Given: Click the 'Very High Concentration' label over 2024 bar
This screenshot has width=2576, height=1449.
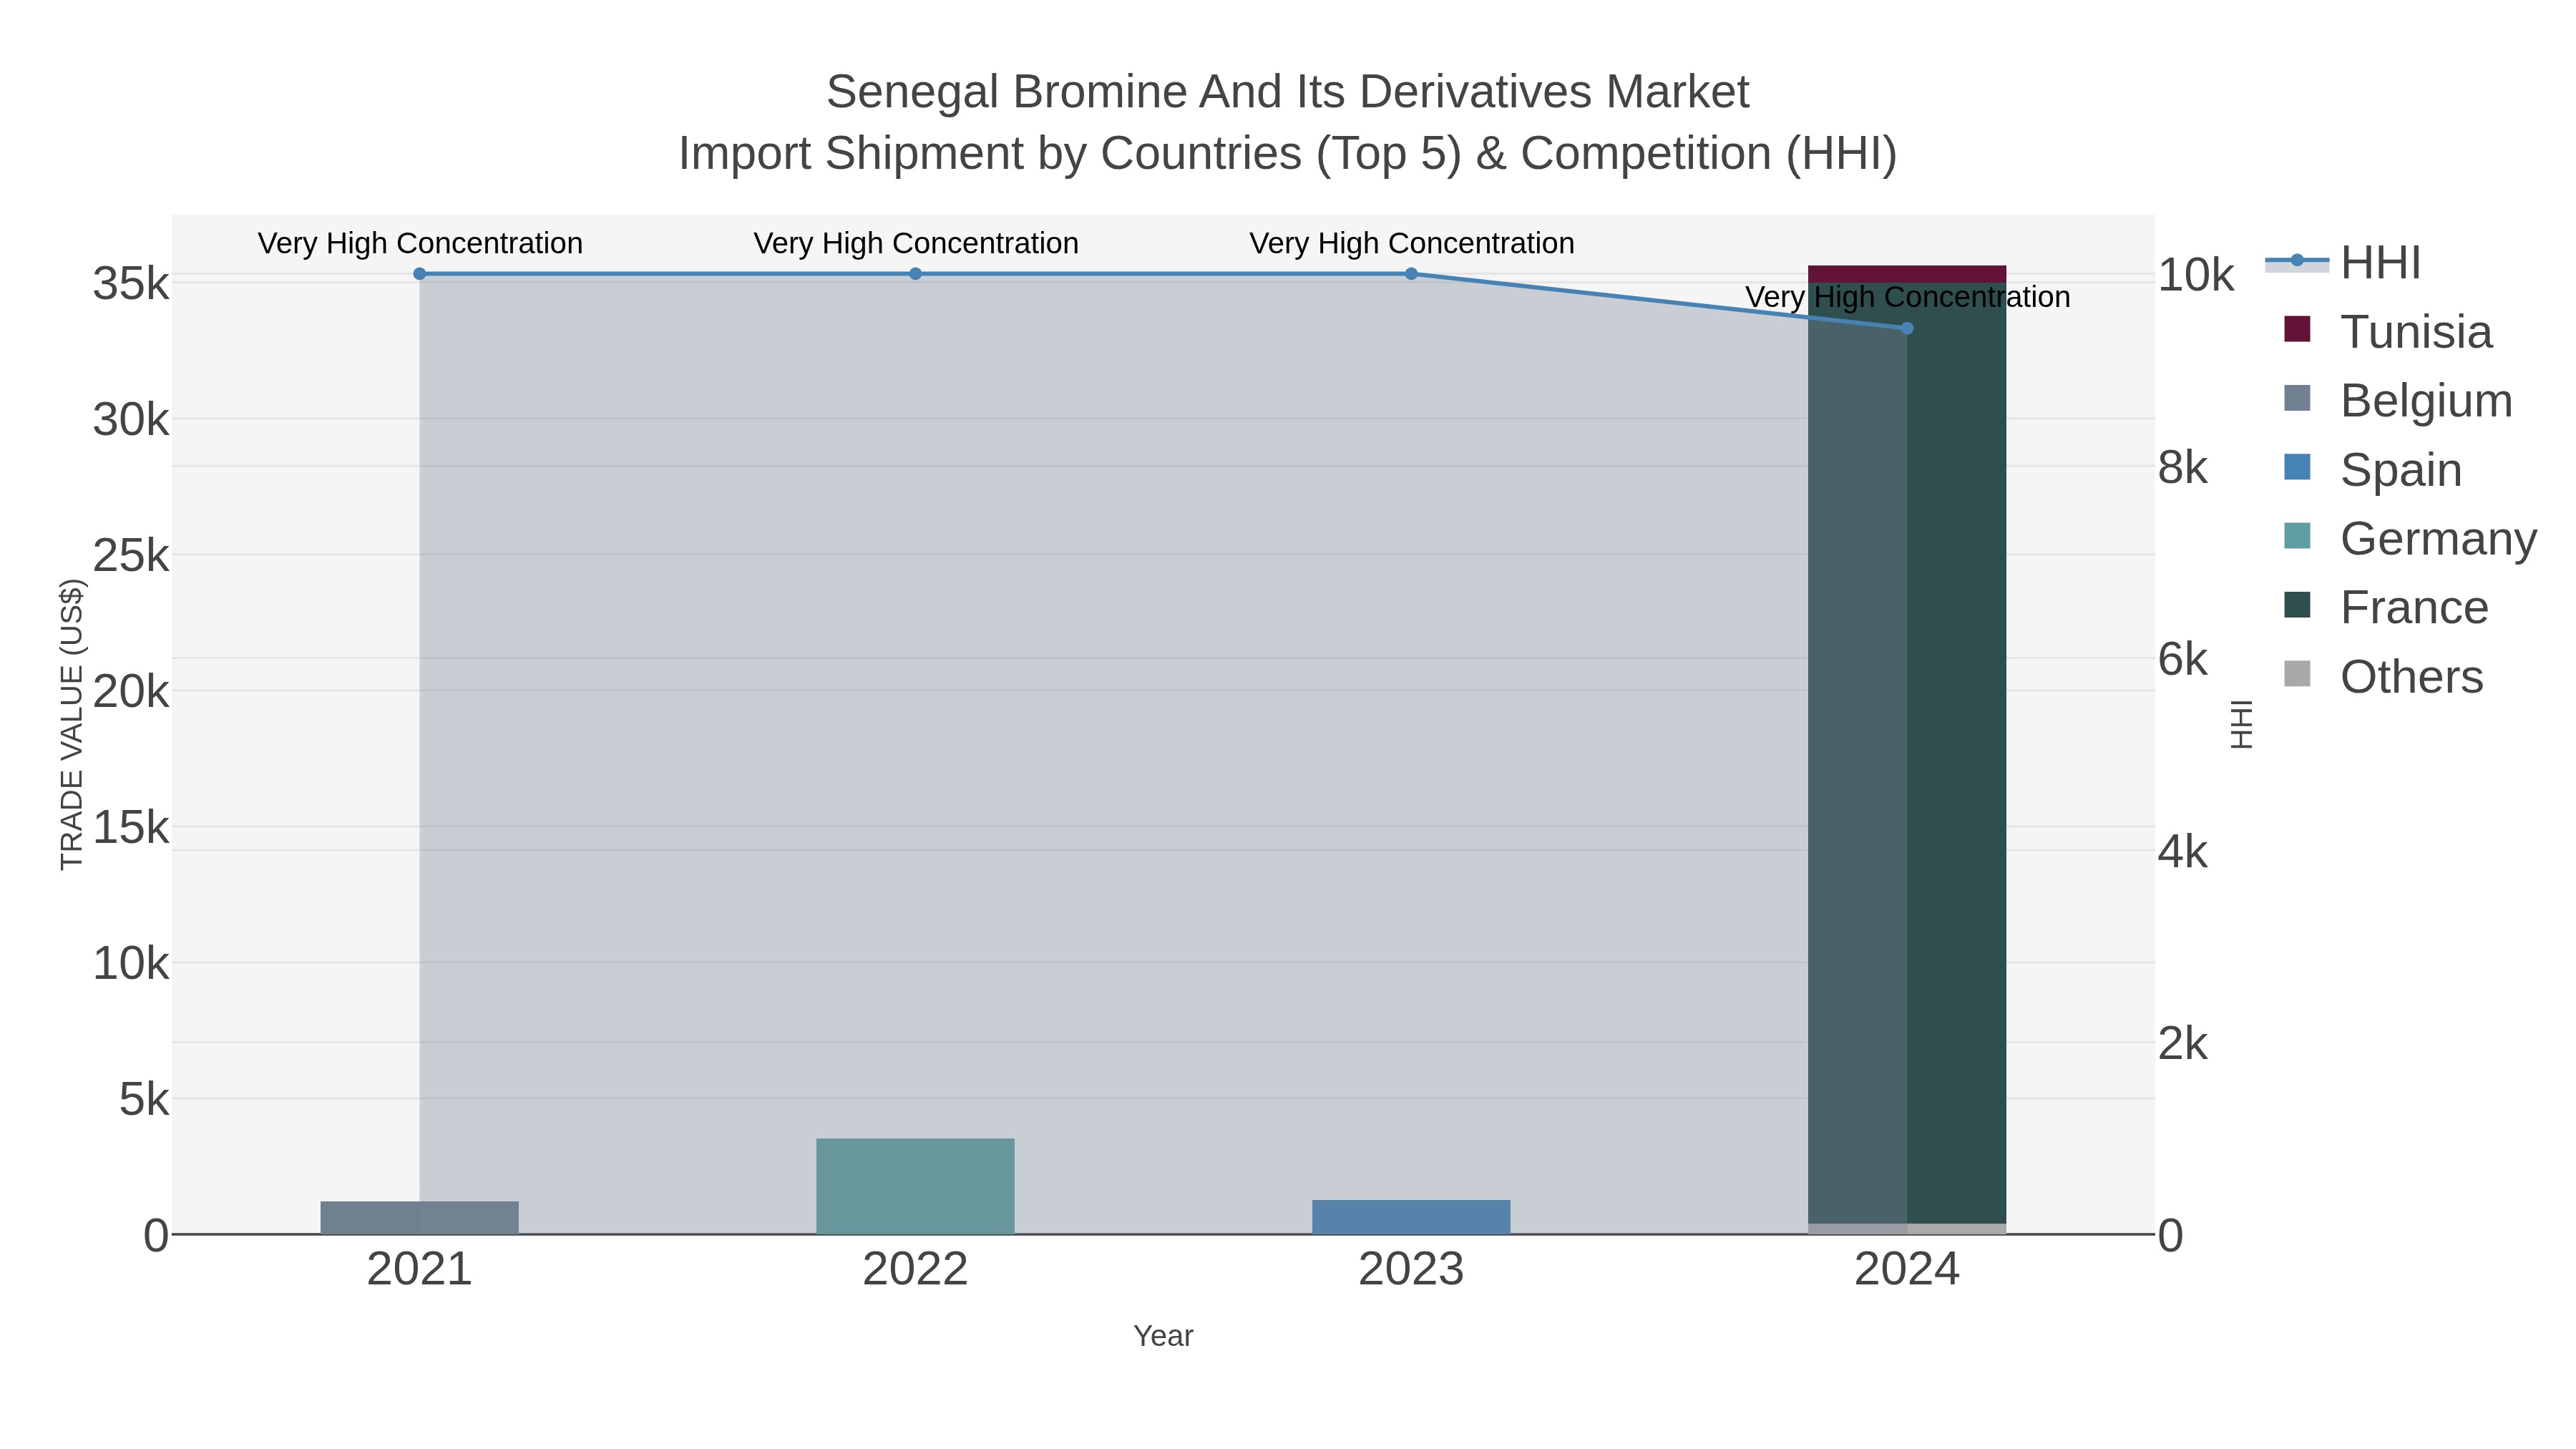Looking at the screenshot, I should click(1907, 297).
